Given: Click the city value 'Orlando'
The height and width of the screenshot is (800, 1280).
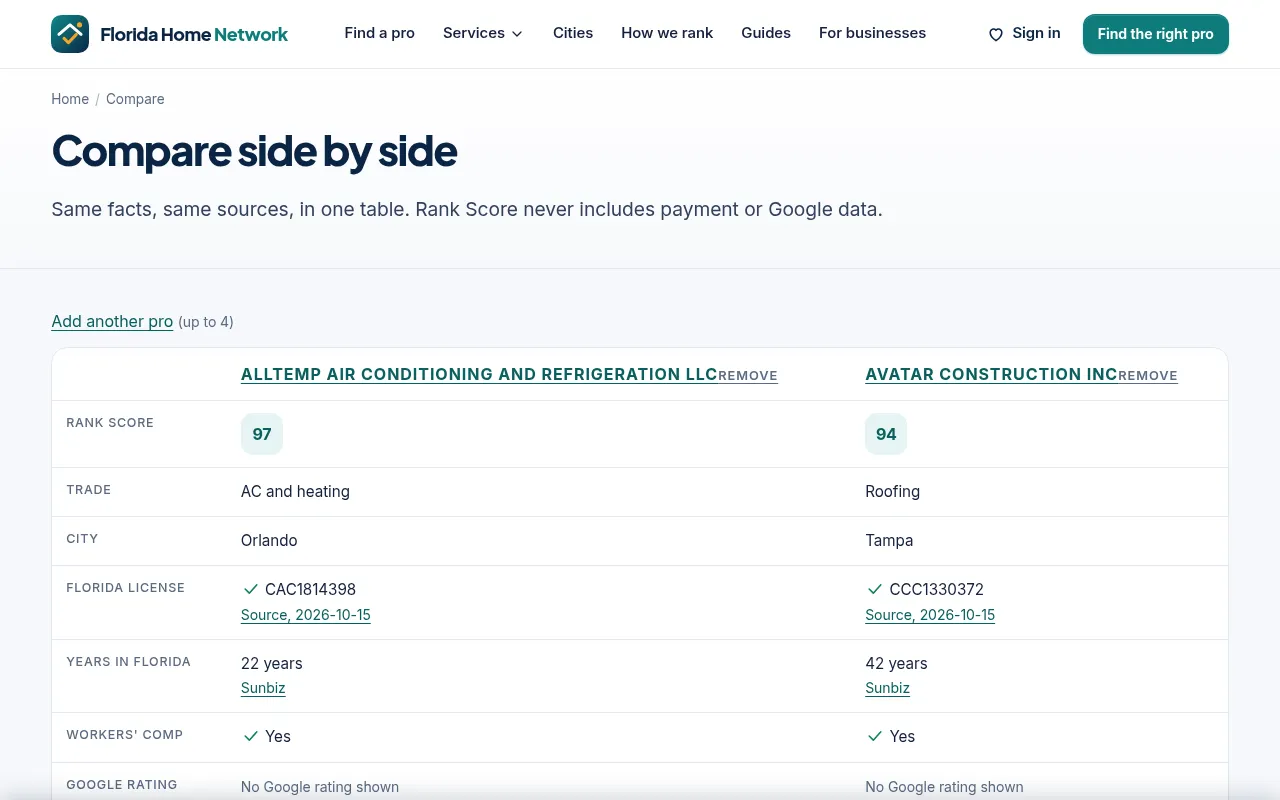Looking at the screenshot, I should click(269, 541).
